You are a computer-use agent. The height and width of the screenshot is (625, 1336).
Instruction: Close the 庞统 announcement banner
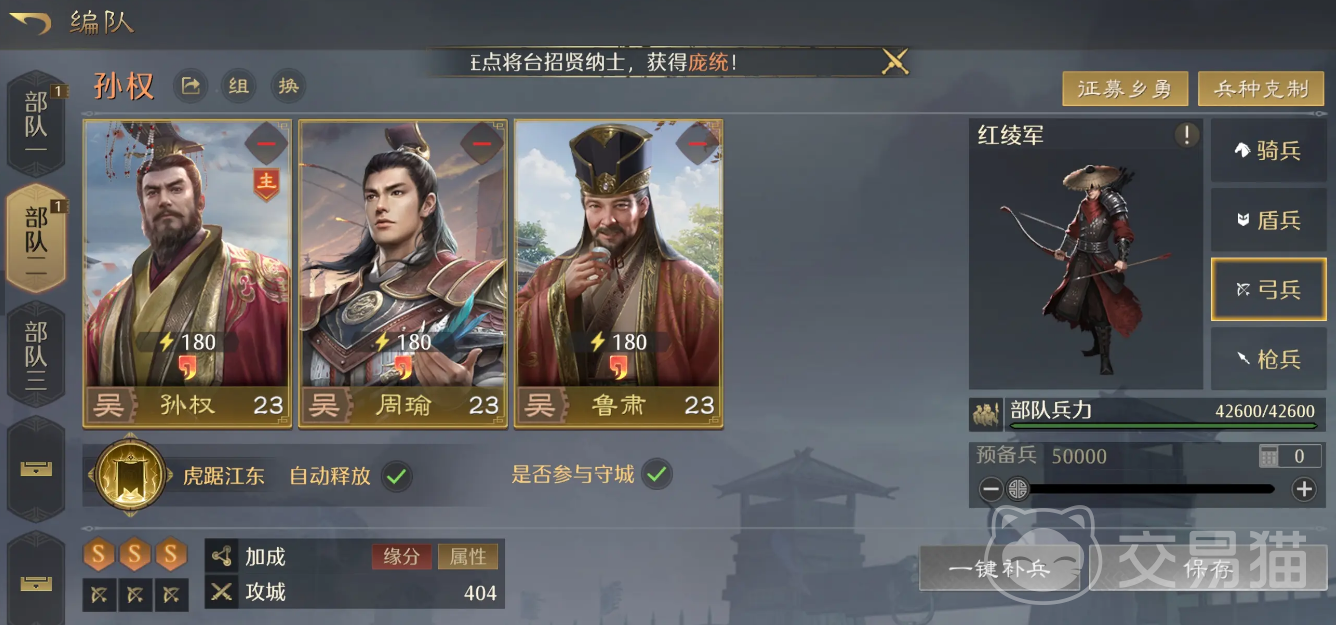click(x=895, y=62)
